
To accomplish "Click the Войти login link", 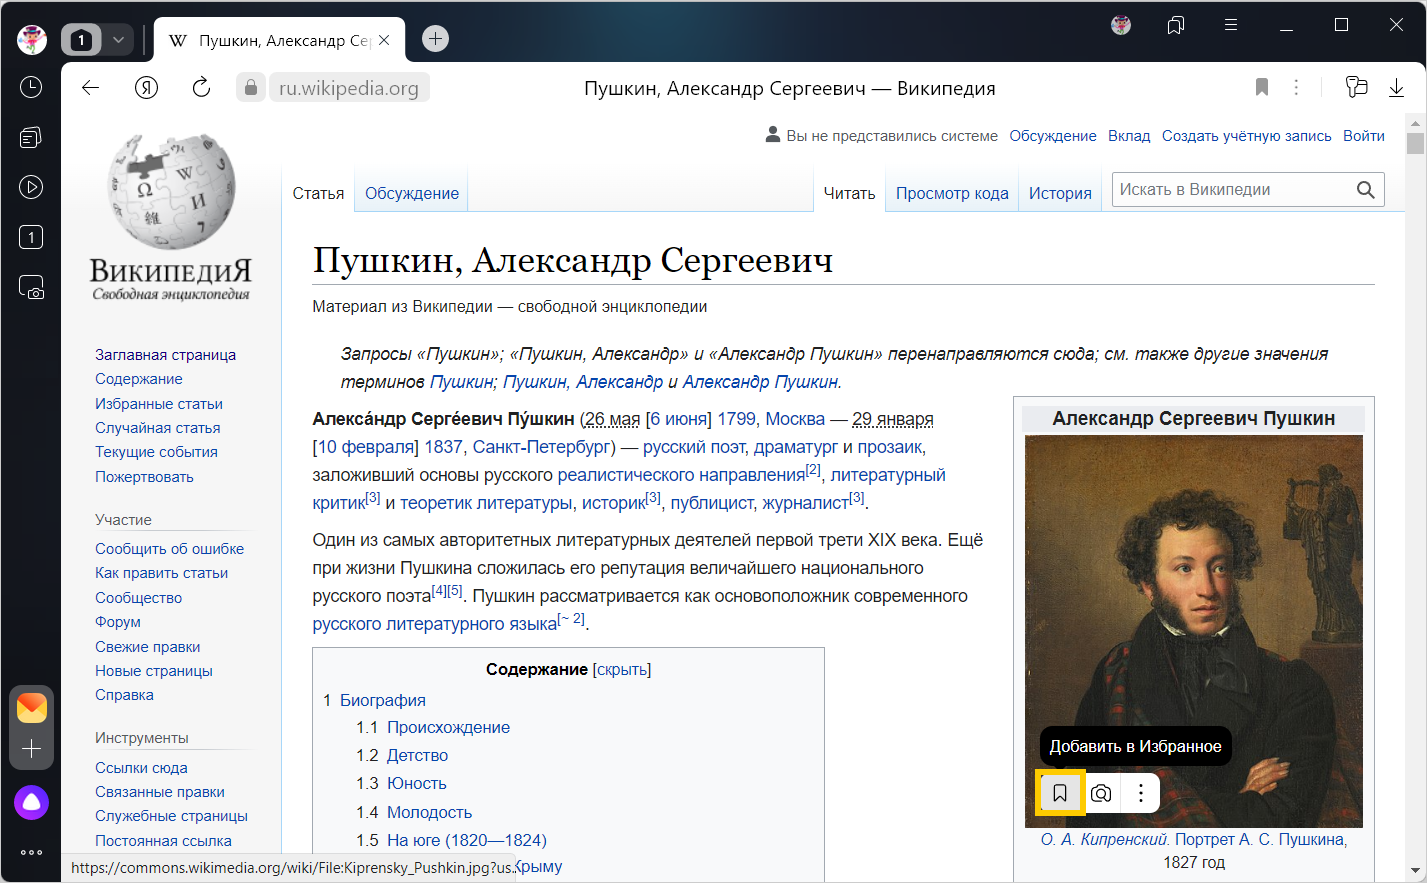I will pyautogui.click(x=1364, y=136).
